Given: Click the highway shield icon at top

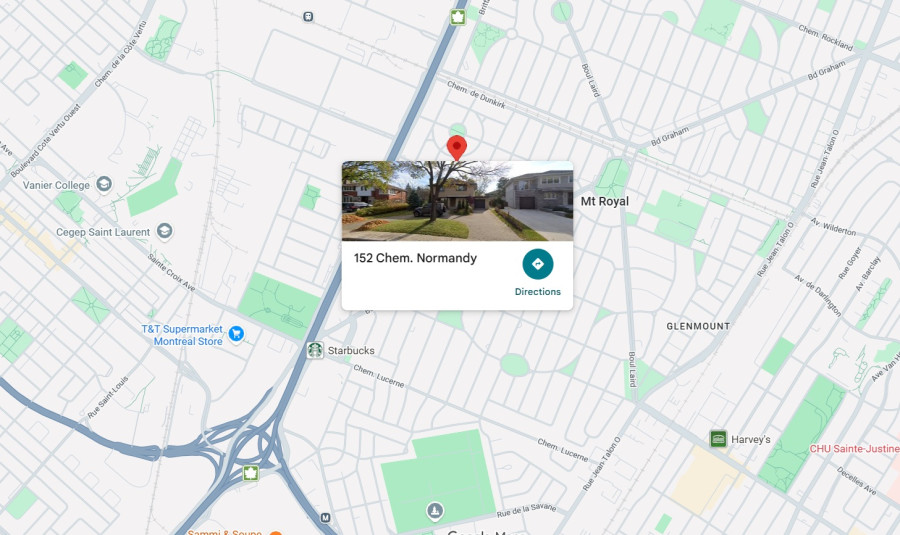Looking at the screenshot, I should 457,17.
